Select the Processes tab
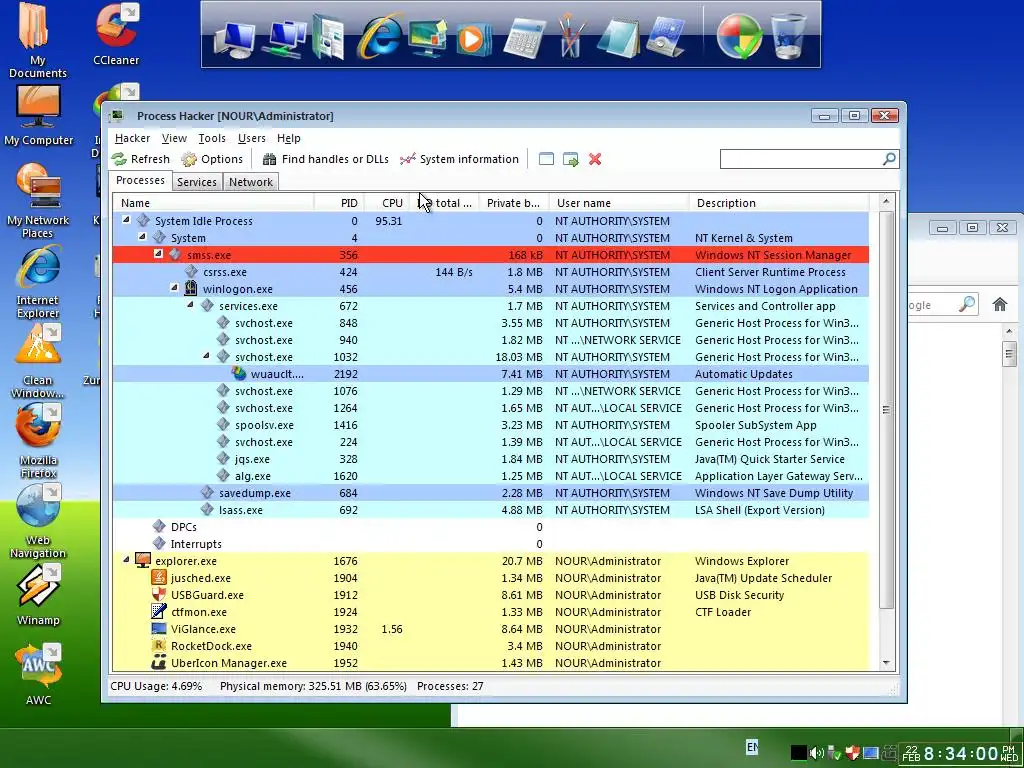Viewport: 1024px width, 768px height. click(x=140, y=180)
